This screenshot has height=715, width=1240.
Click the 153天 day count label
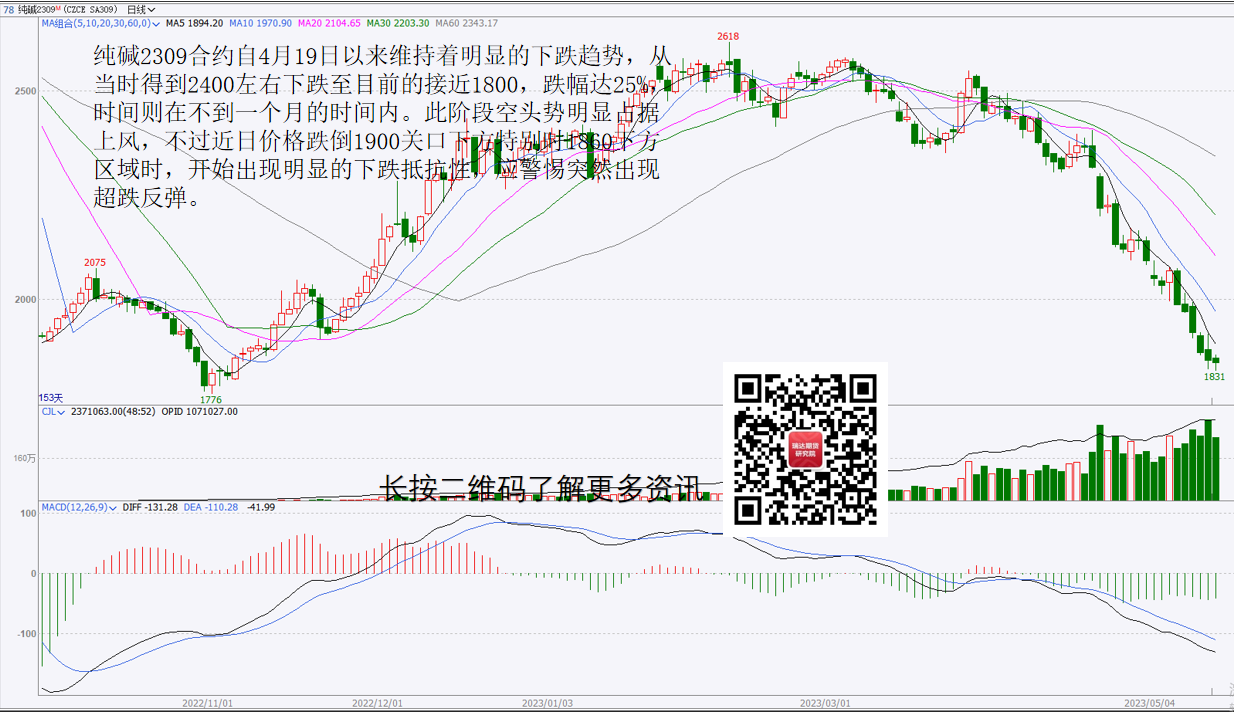click(x=52, y=398)
